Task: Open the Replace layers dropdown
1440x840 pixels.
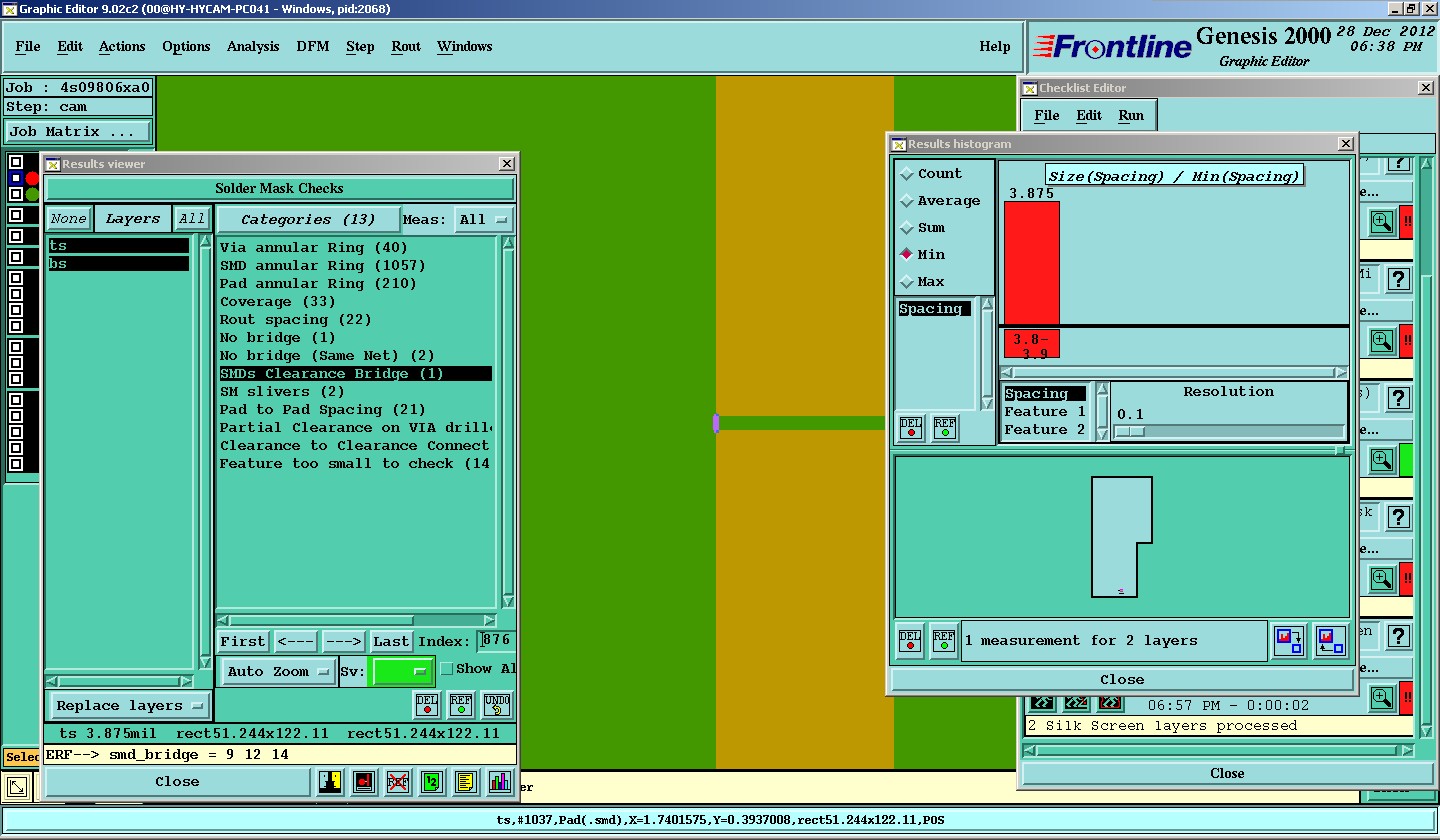Action: (x=130, y=706)
